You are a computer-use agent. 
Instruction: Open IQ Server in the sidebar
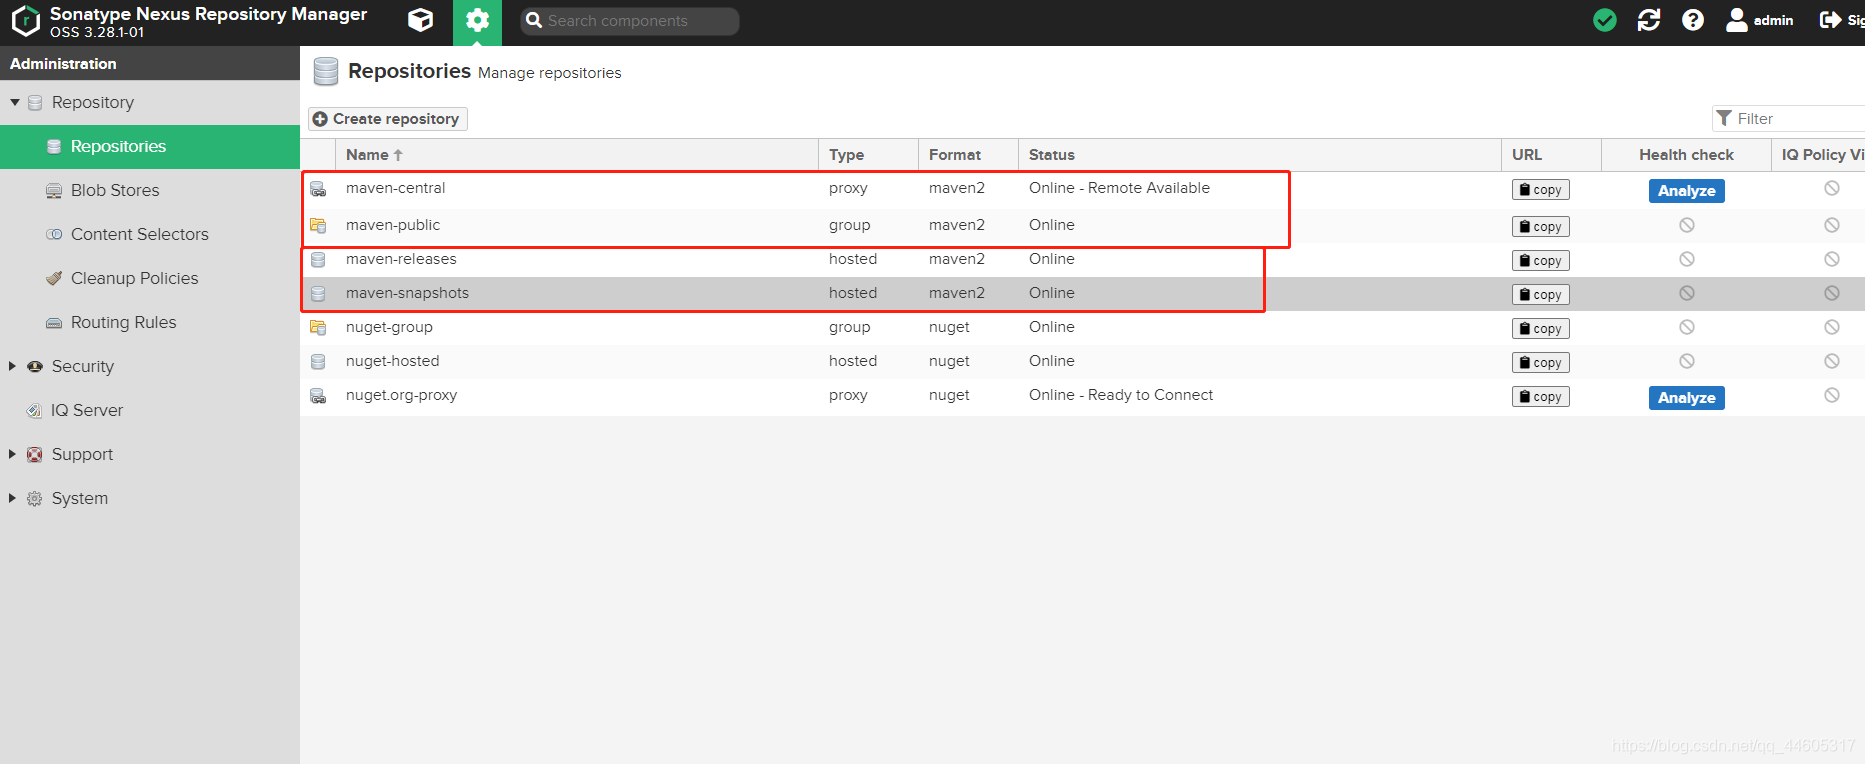pos(150,410)
